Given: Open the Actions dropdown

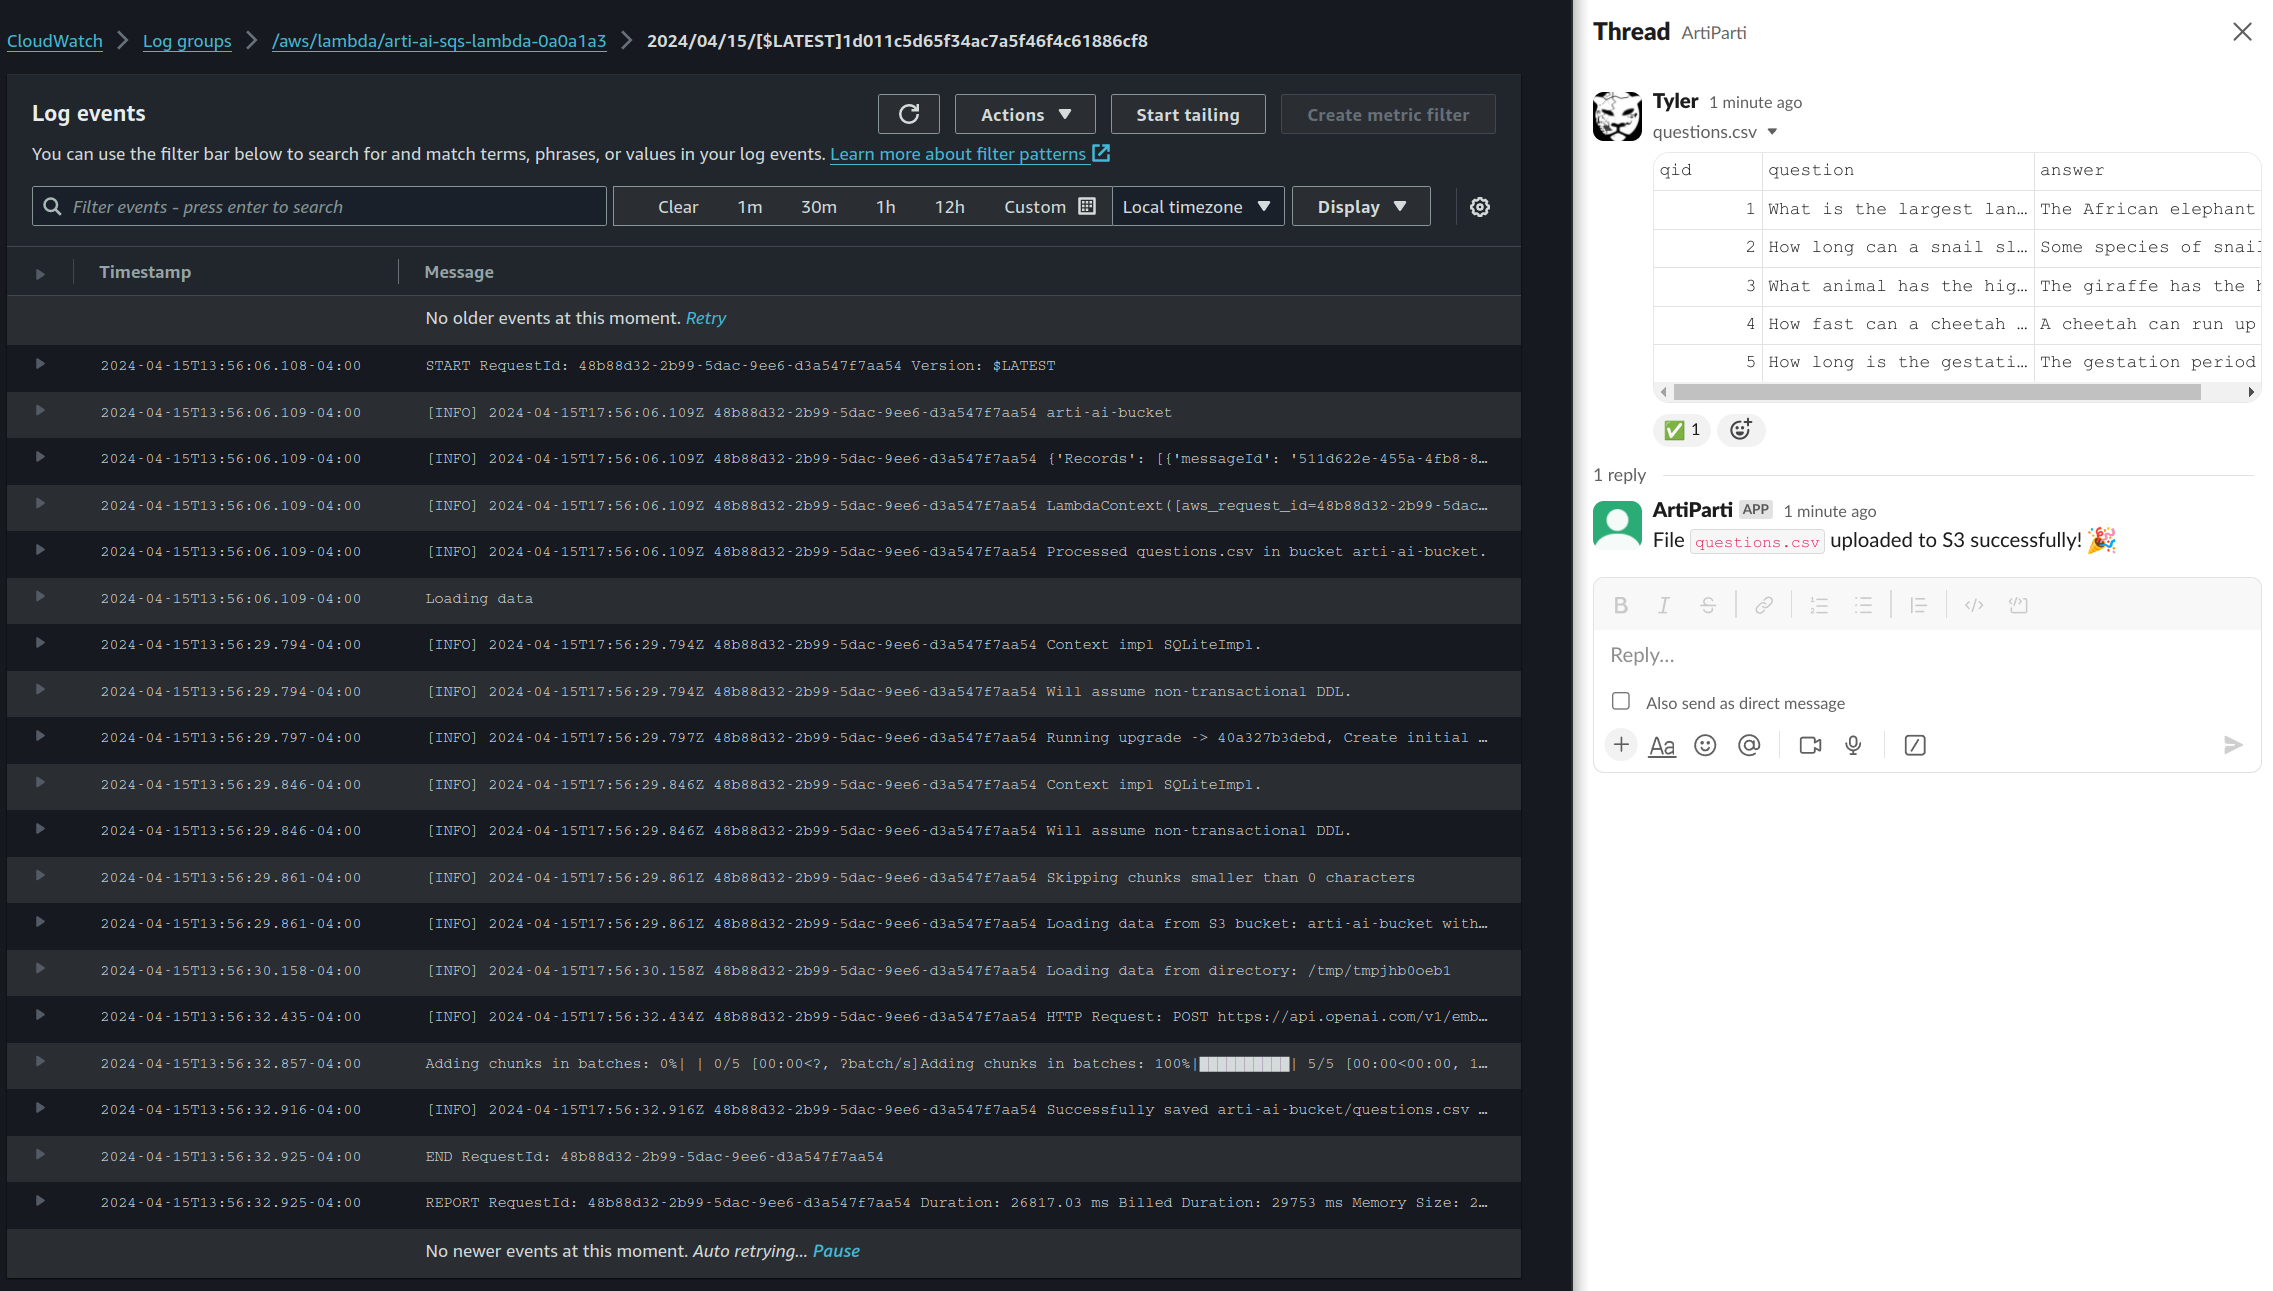Looking at the screenshot, I should pyautogui.click(x=1025, y=114).
